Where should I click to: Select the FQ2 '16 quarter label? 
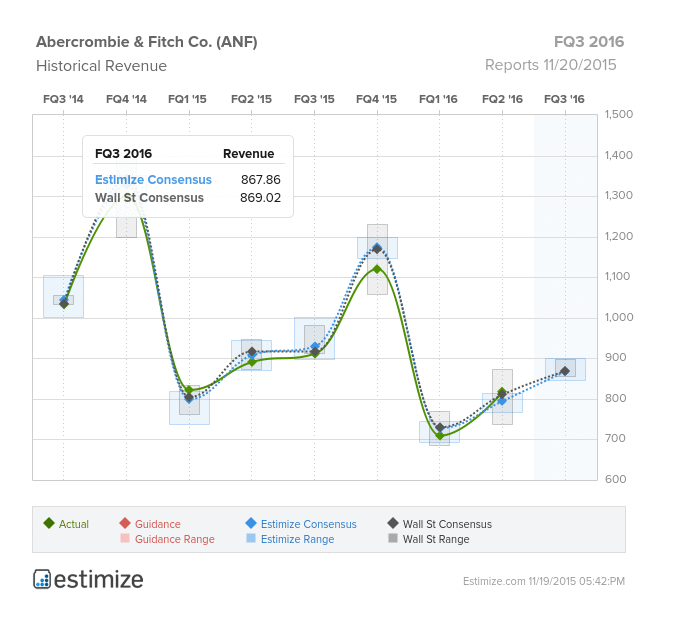pos(502,99)
